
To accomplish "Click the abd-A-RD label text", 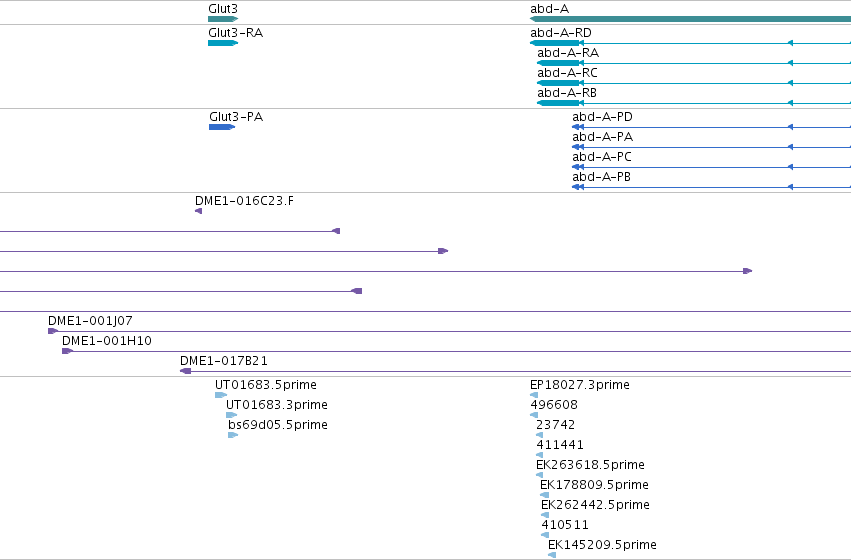I will pos(561,33).
